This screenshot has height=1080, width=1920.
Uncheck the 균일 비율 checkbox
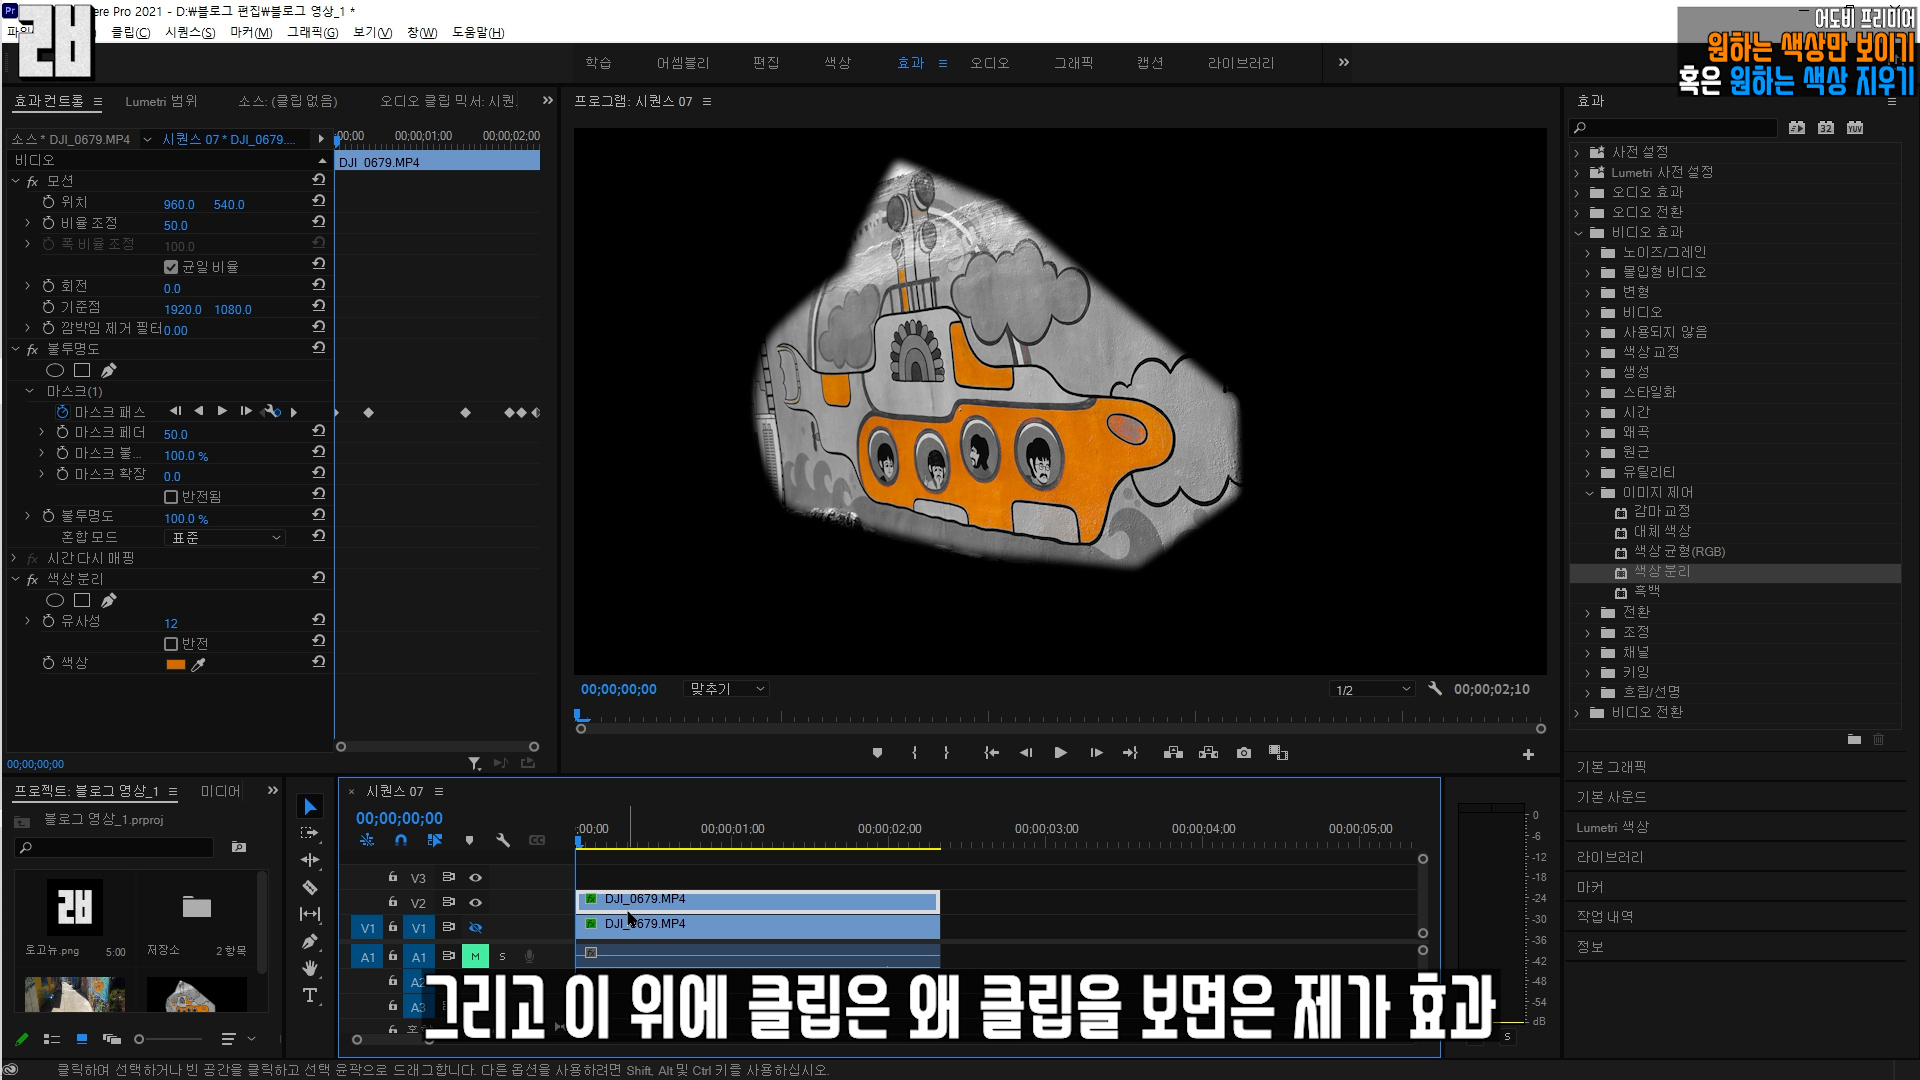pyautogui.click(x=171, y=267)
